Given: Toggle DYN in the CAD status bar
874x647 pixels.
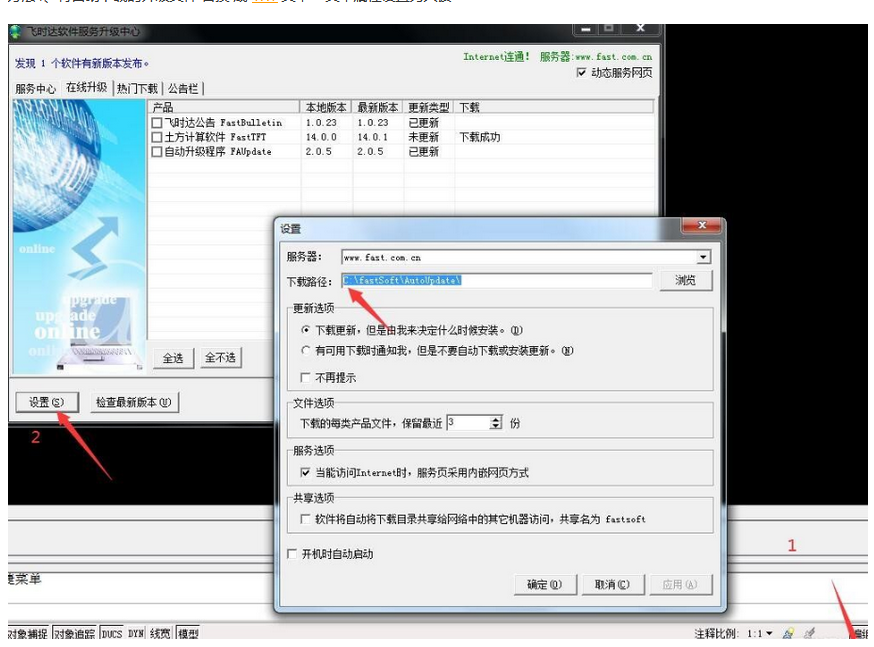Looking at the screenshot, I should pyautogui.click(x=136, y=634).
